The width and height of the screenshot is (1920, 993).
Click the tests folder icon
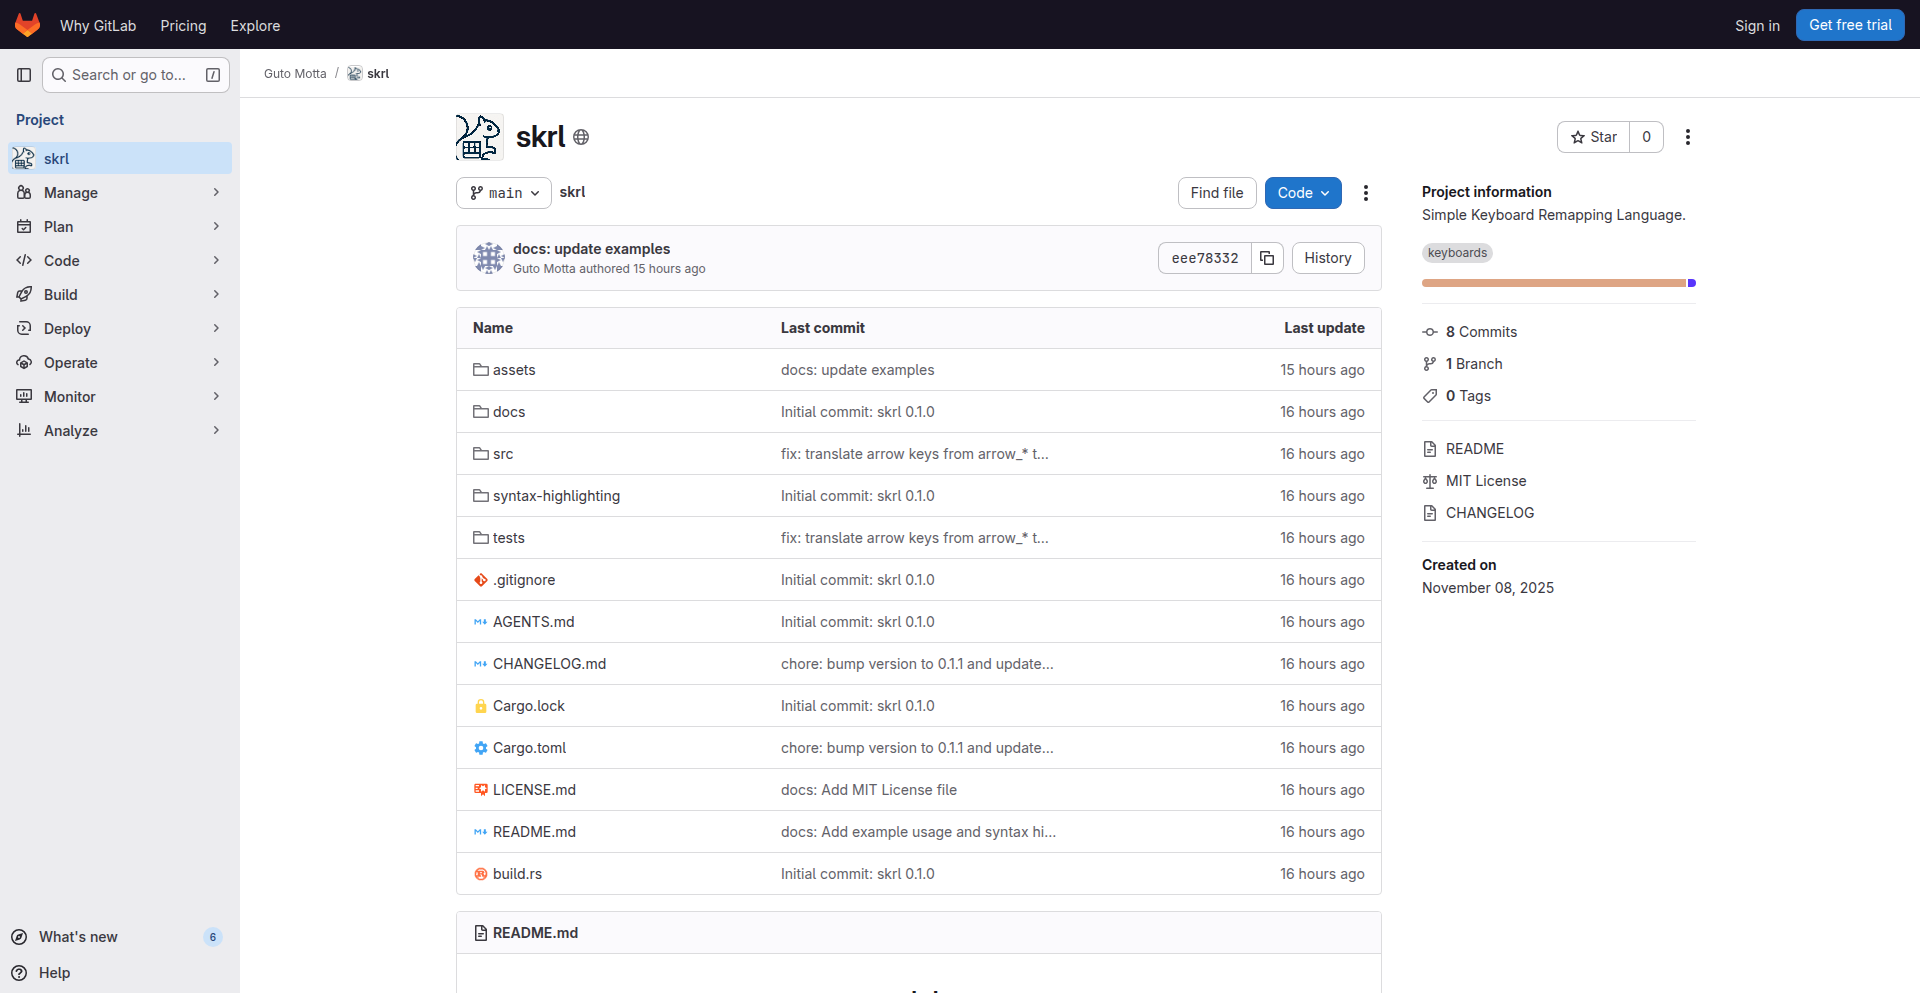[481, 538]
